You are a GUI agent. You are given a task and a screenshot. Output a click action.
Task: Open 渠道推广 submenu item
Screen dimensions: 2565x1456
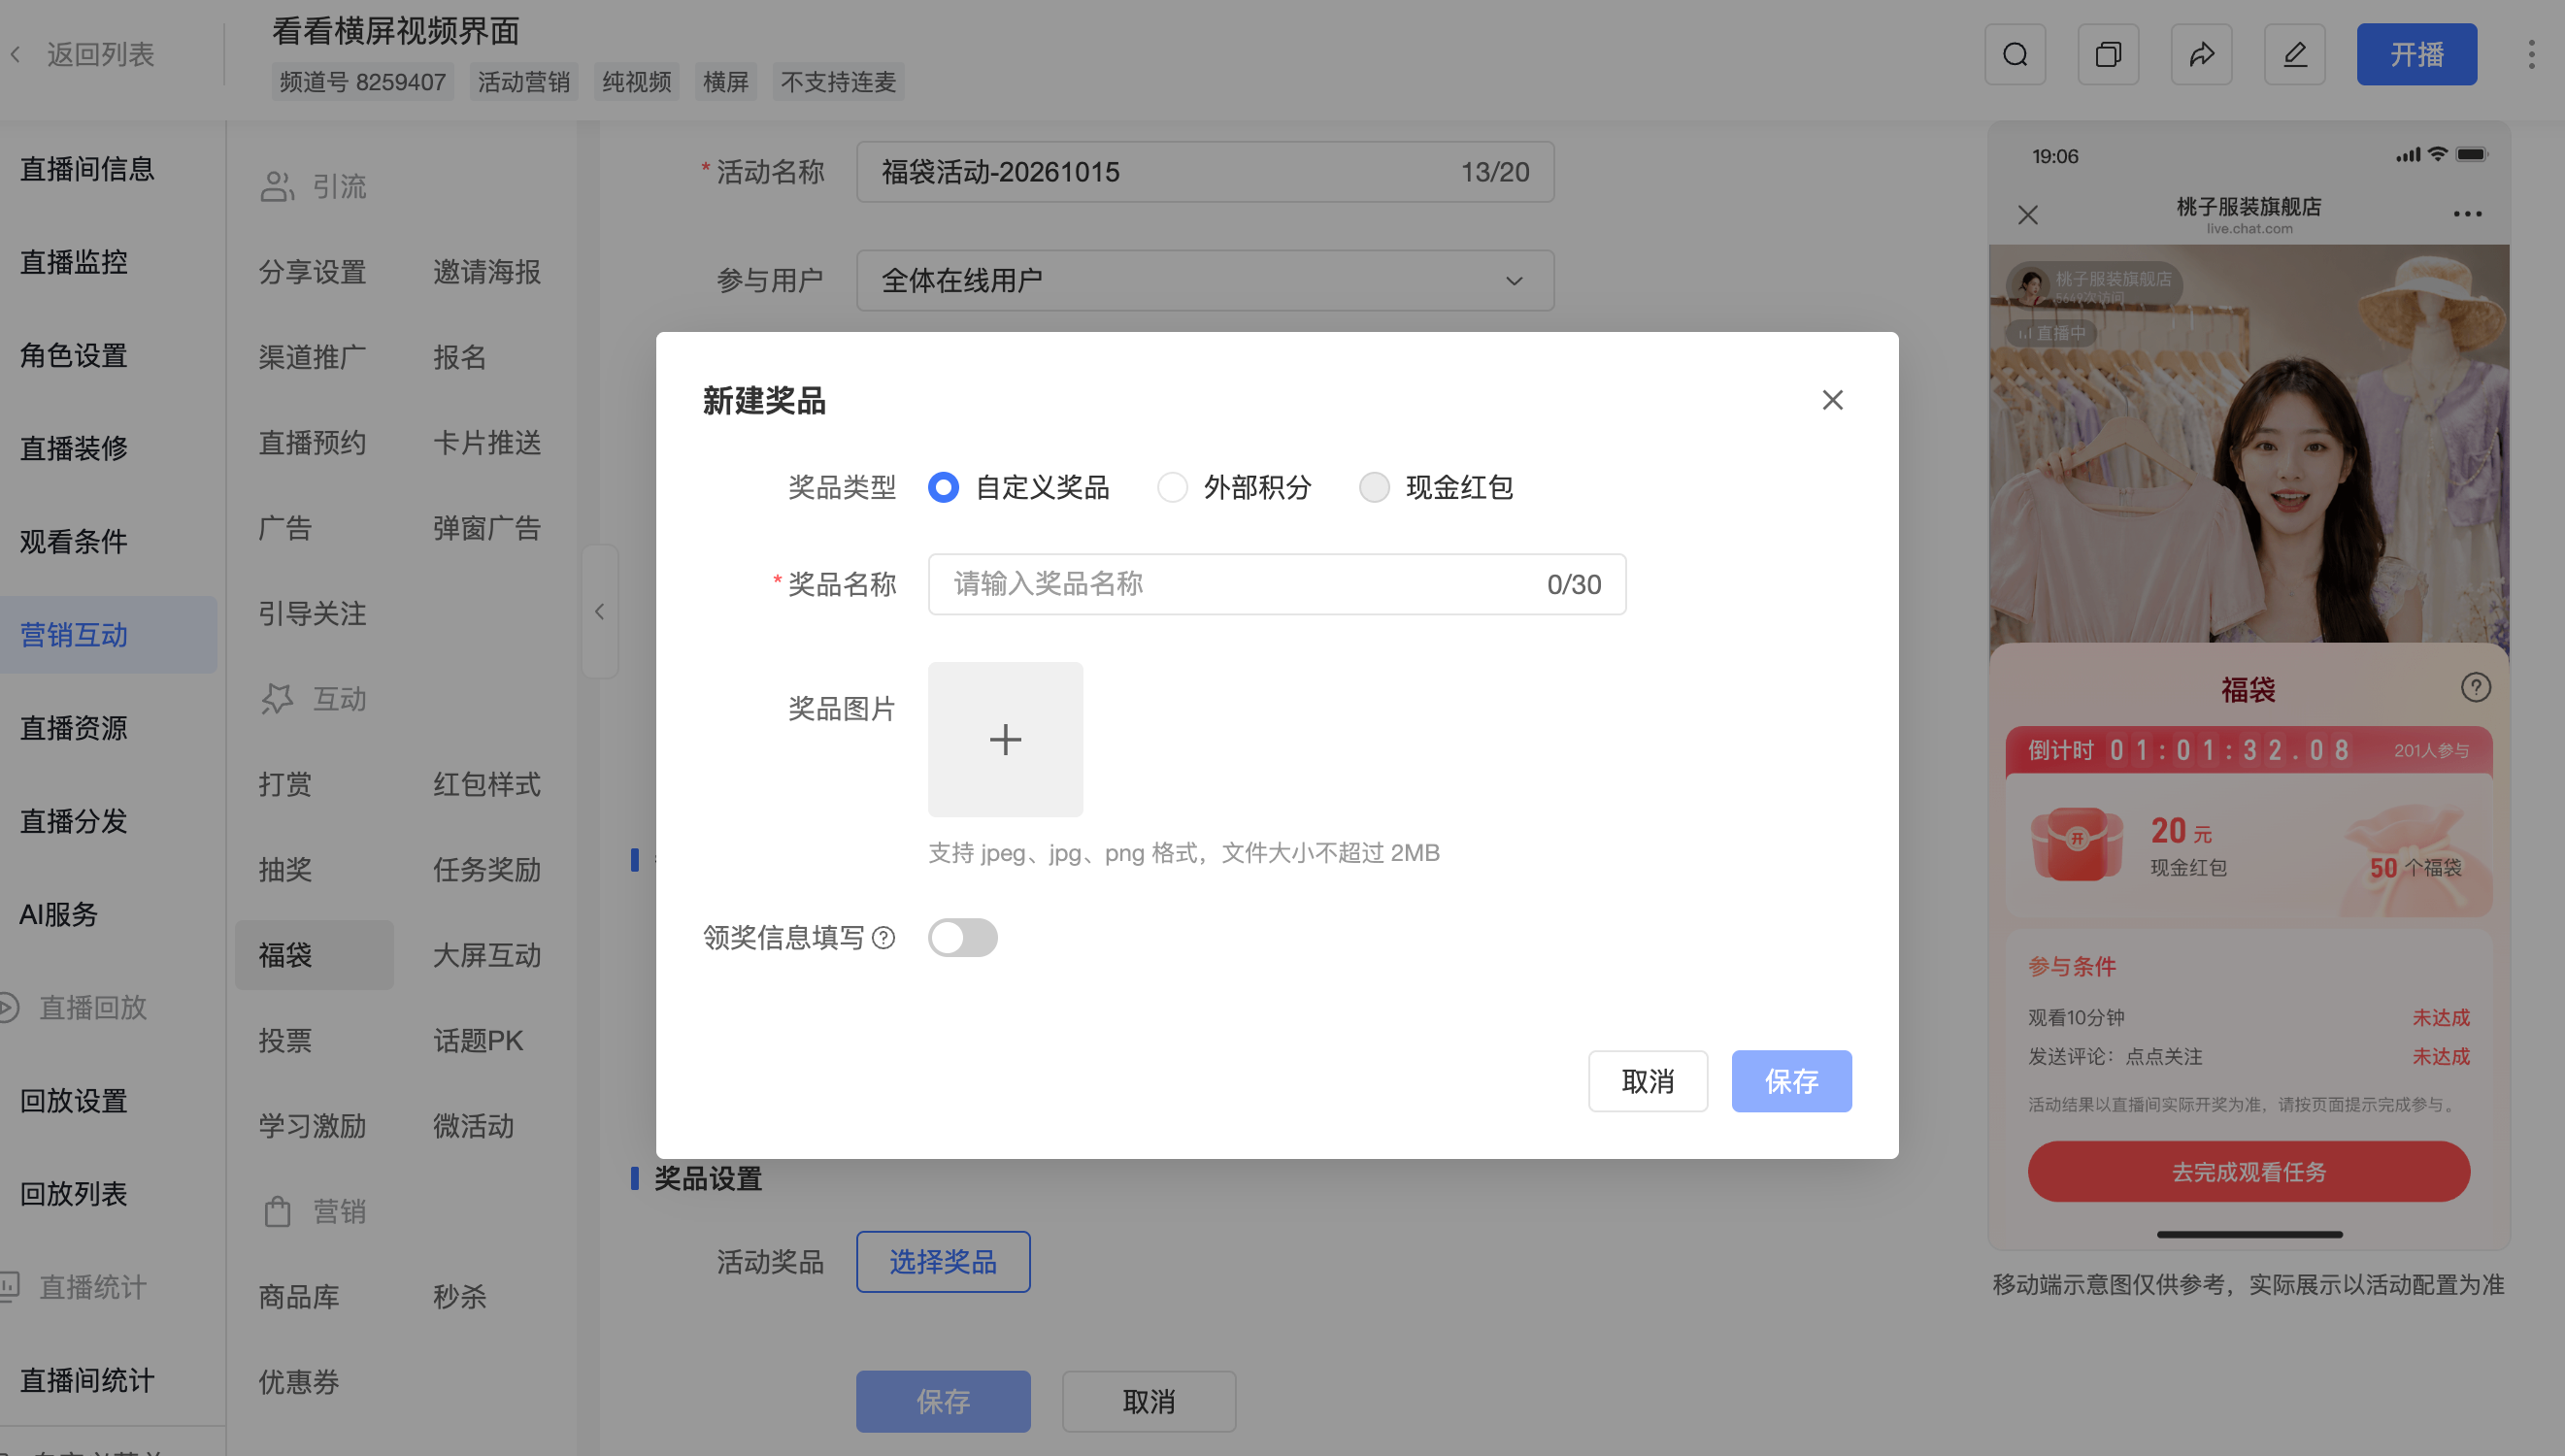(312, 357)
